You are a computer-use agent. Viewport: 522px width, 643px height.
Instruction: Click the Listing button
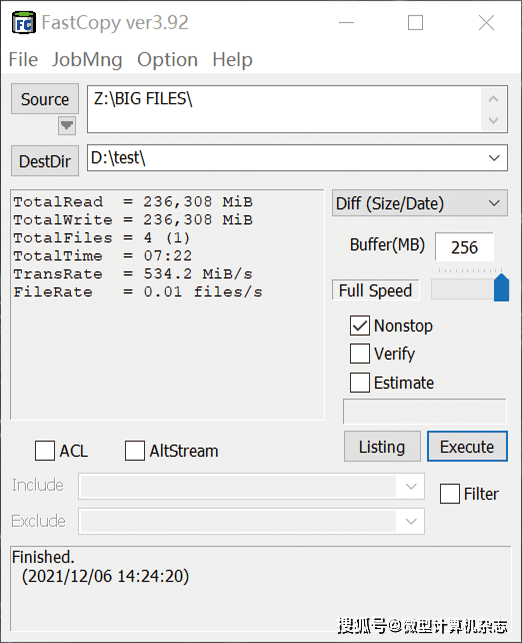click(382, 447)
